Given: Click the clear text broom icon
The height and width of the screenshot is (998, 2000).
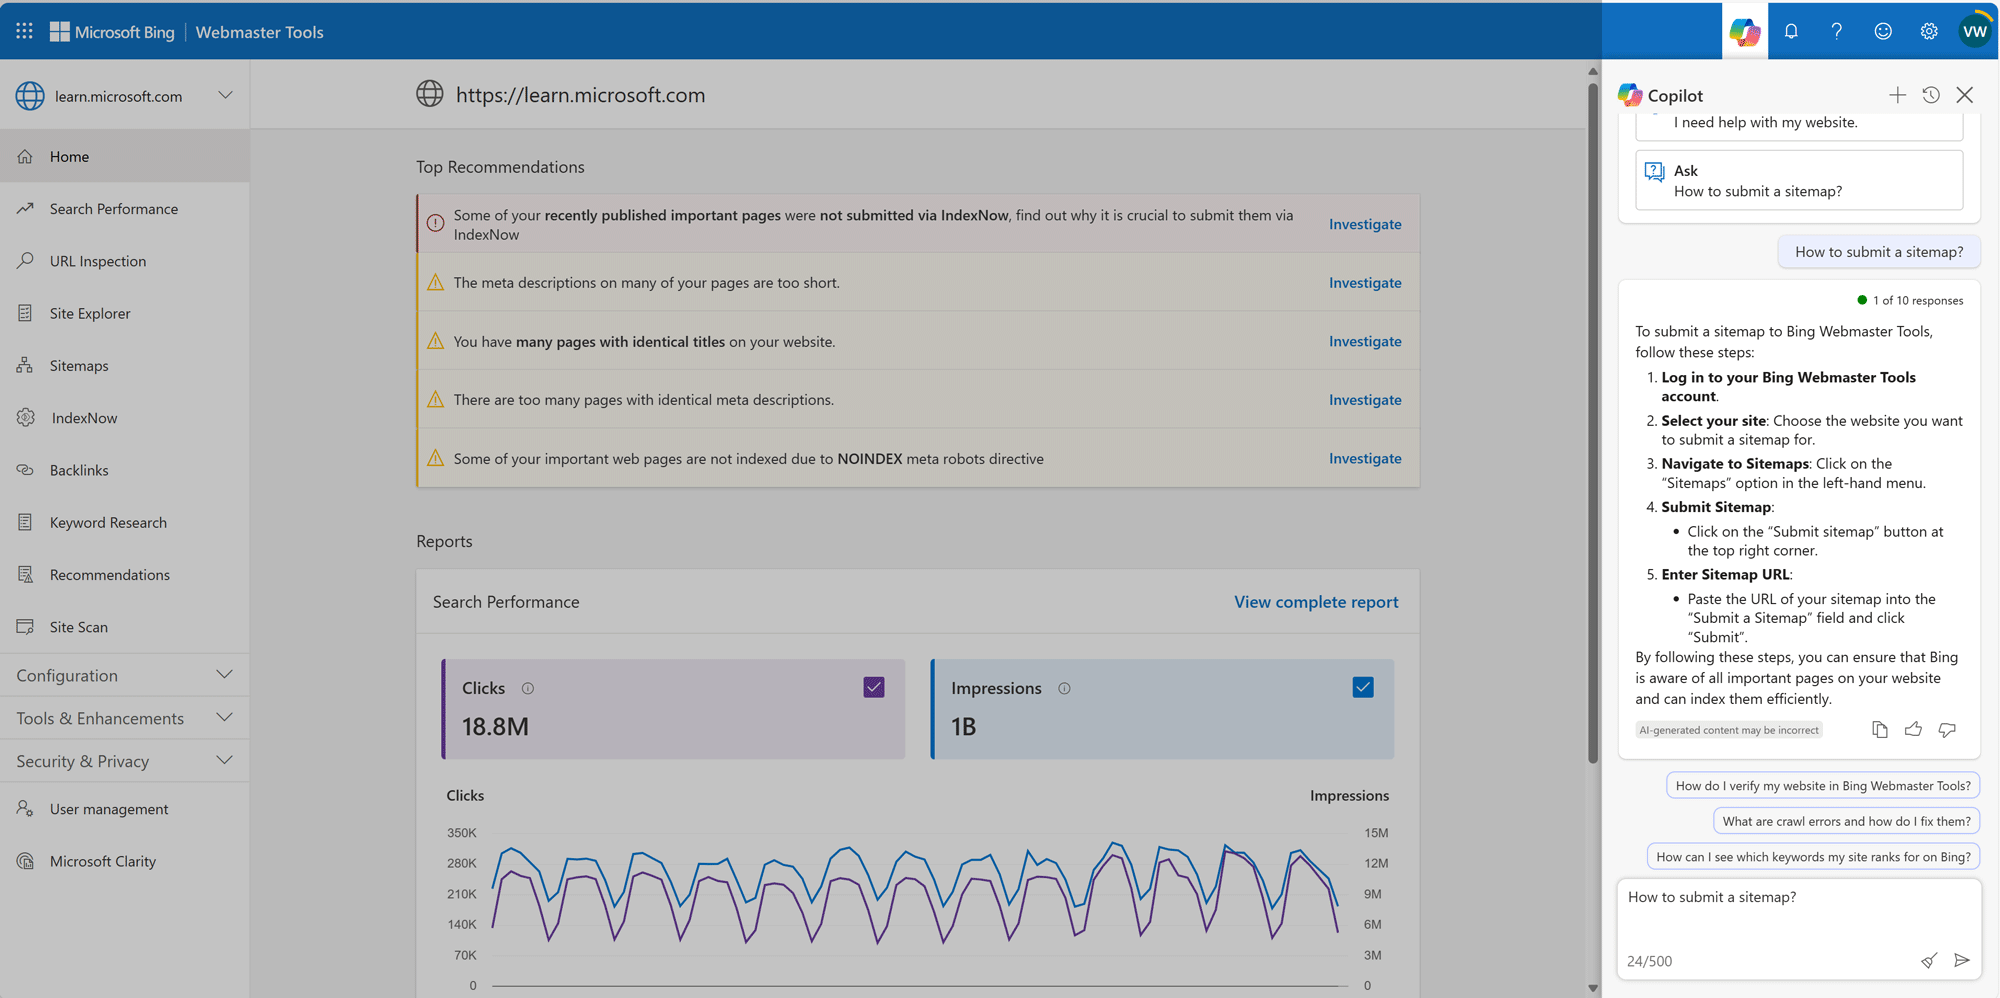Looking at the screenshot, I should [1929, 960].
